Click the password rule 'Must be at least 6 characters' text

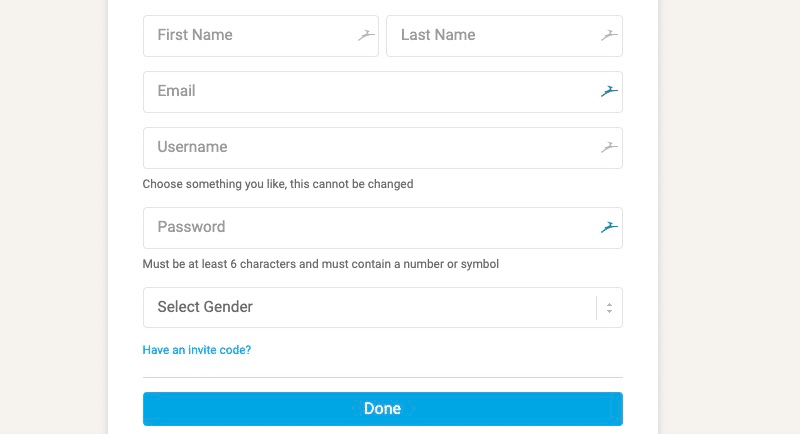point(320,264)
